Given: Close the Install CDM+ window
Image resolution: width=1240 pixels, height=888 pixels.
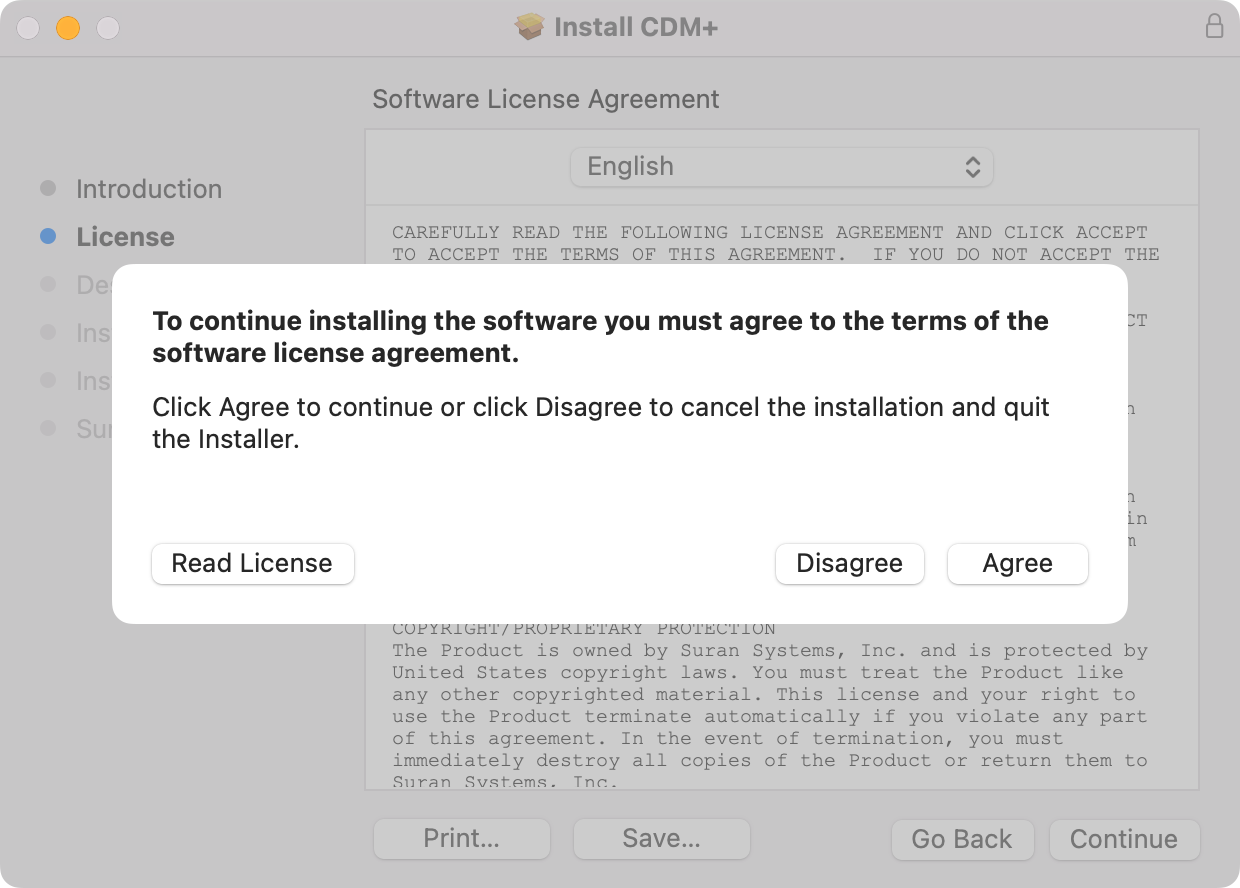Looking at the screenshot, I should pyautogui.click(x=28, y=28).
